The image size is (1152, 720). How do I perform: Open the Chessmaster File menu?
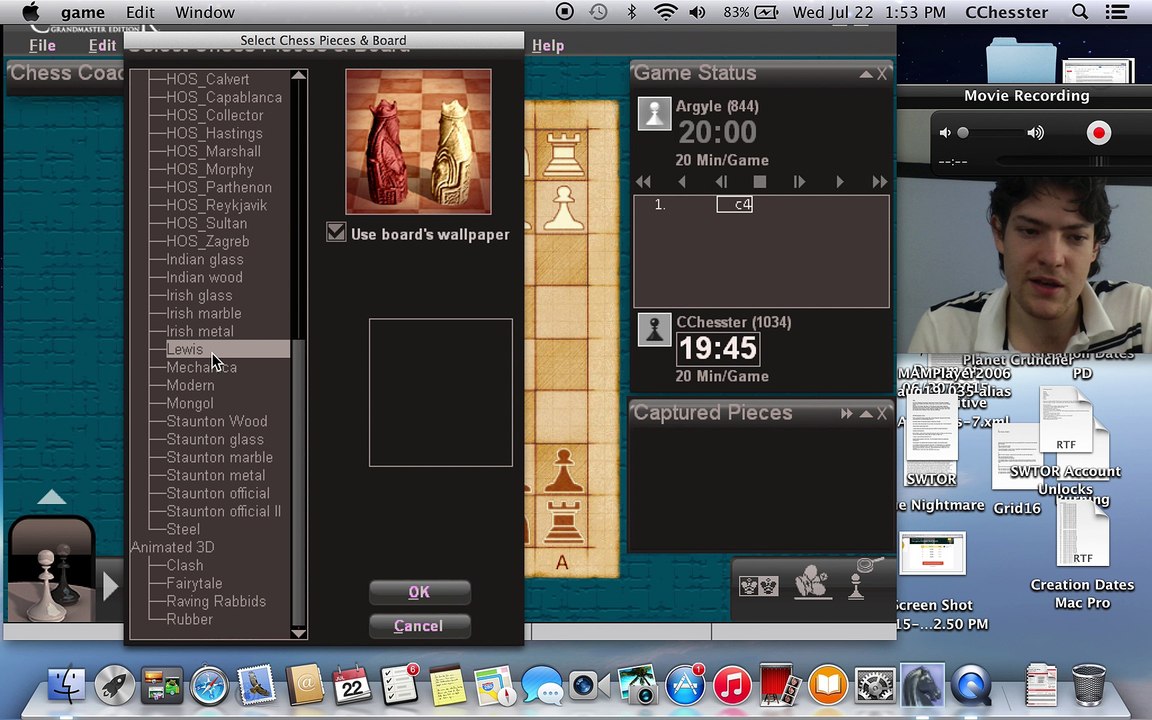click(x=42, y=46)
